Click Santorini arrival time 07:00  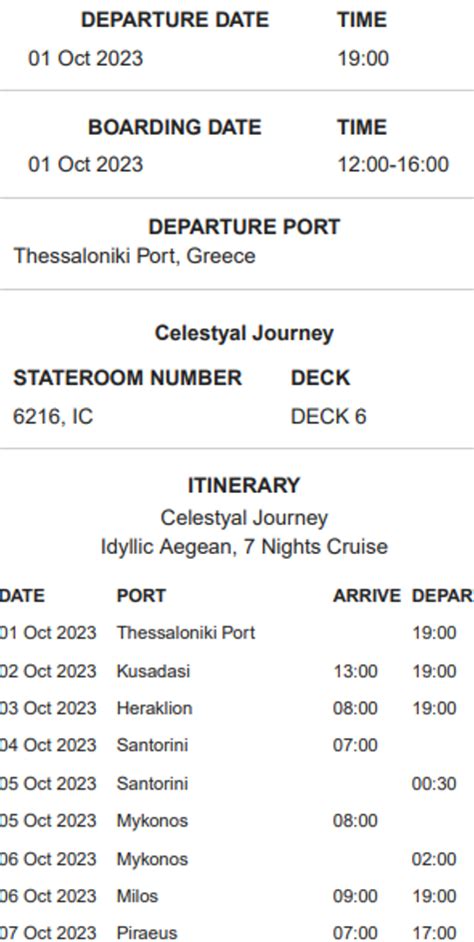point(355,746)
